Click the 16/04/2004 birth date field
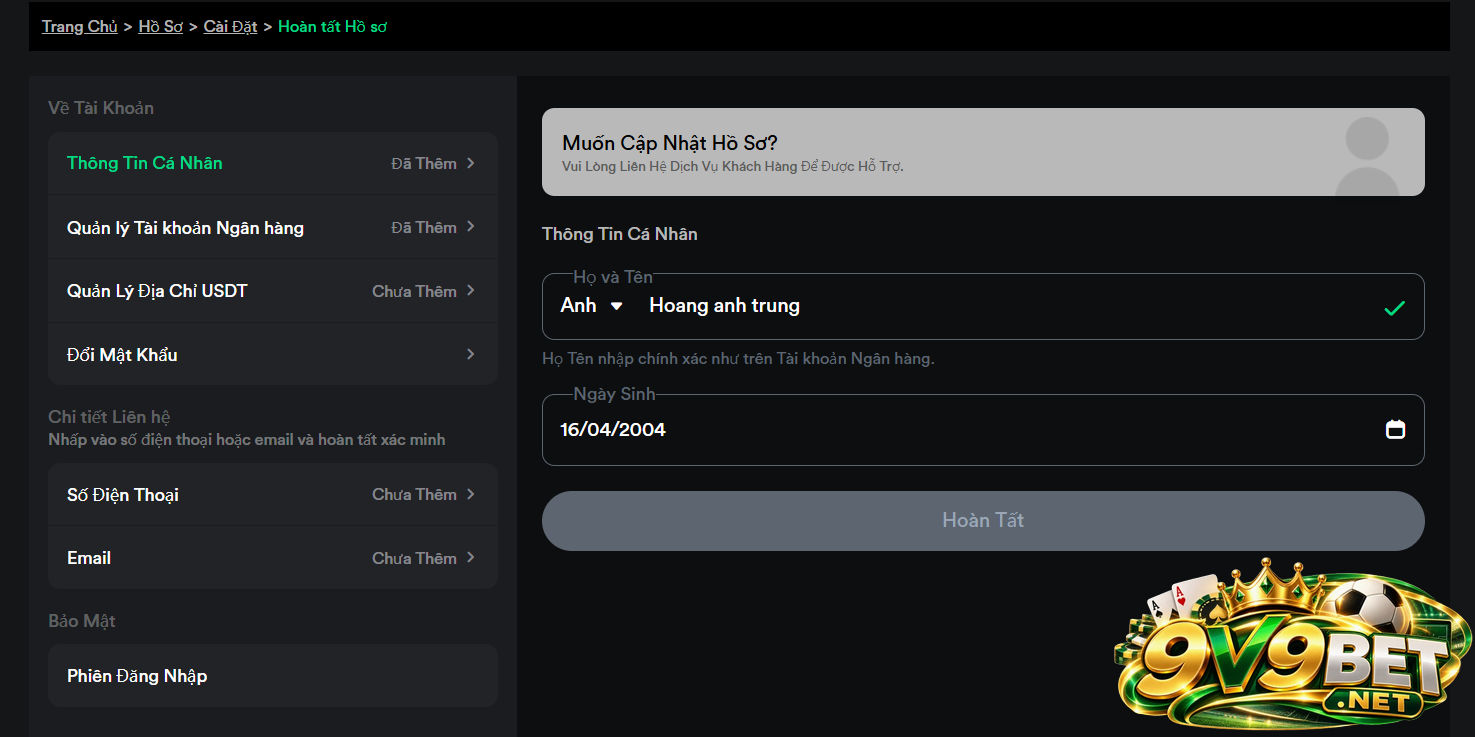 pos(983,429)
